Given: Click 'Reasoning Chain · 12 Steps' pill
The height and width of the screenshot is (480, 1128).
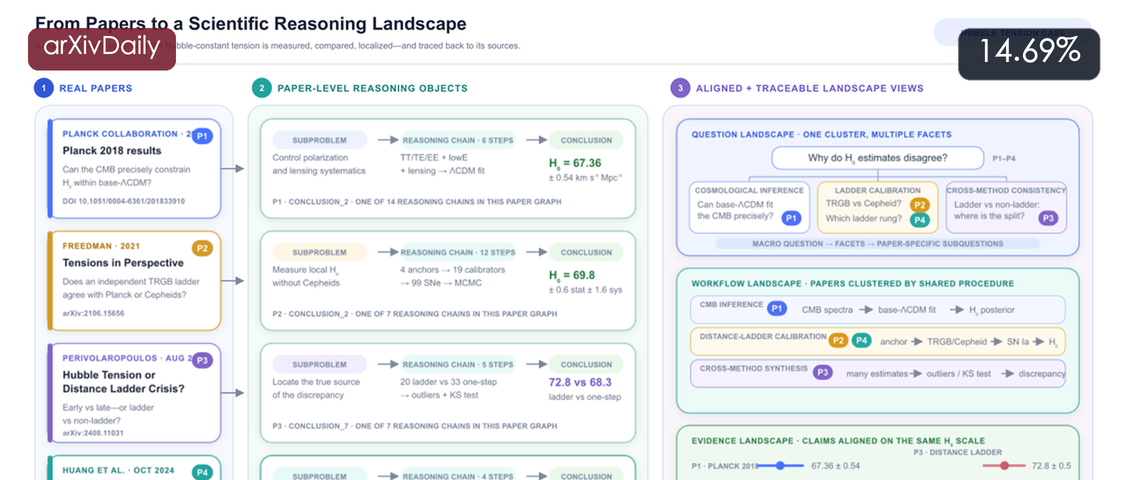Looking at the screenshot, I should pos(458,253).
